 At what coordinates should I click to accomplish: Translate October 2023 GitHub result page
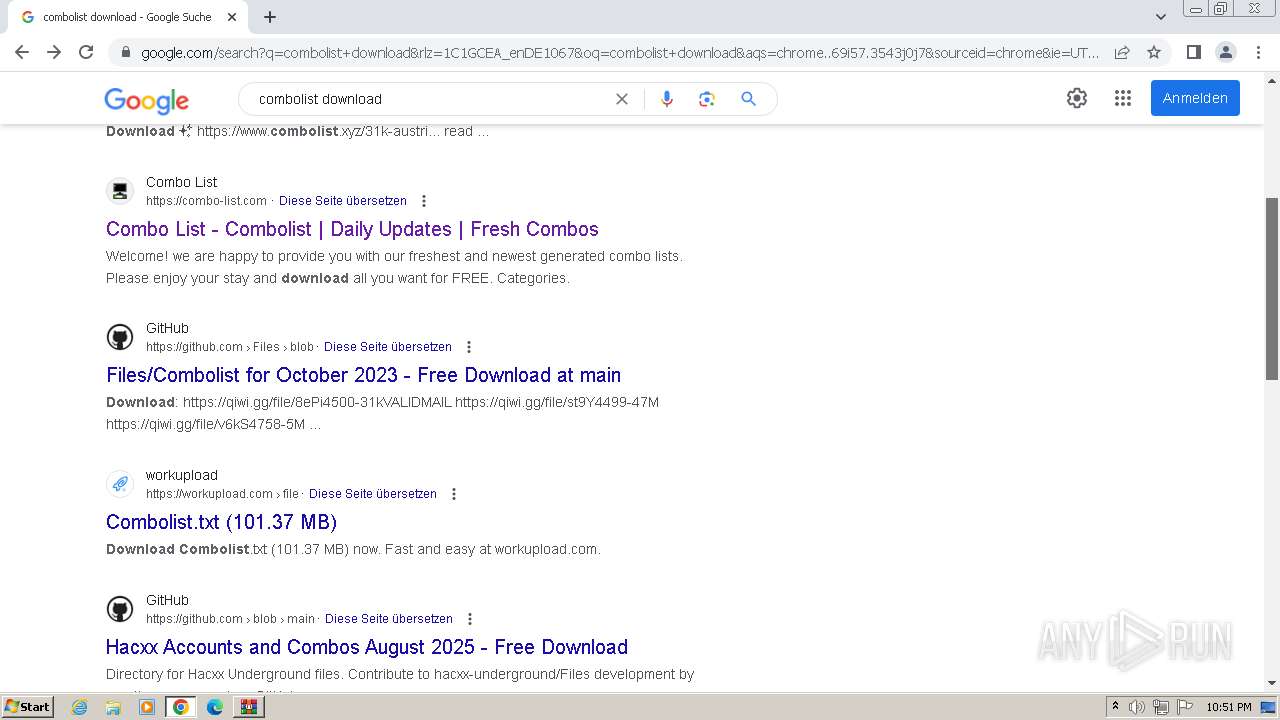coord(388,347)
